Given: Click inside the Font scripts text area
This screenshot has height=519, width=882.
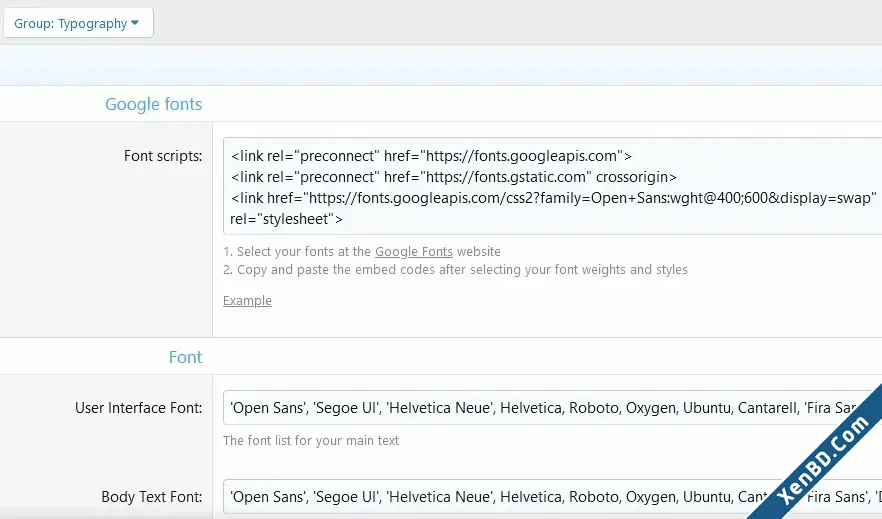Looking at the screenshot, I should point(552,186).
